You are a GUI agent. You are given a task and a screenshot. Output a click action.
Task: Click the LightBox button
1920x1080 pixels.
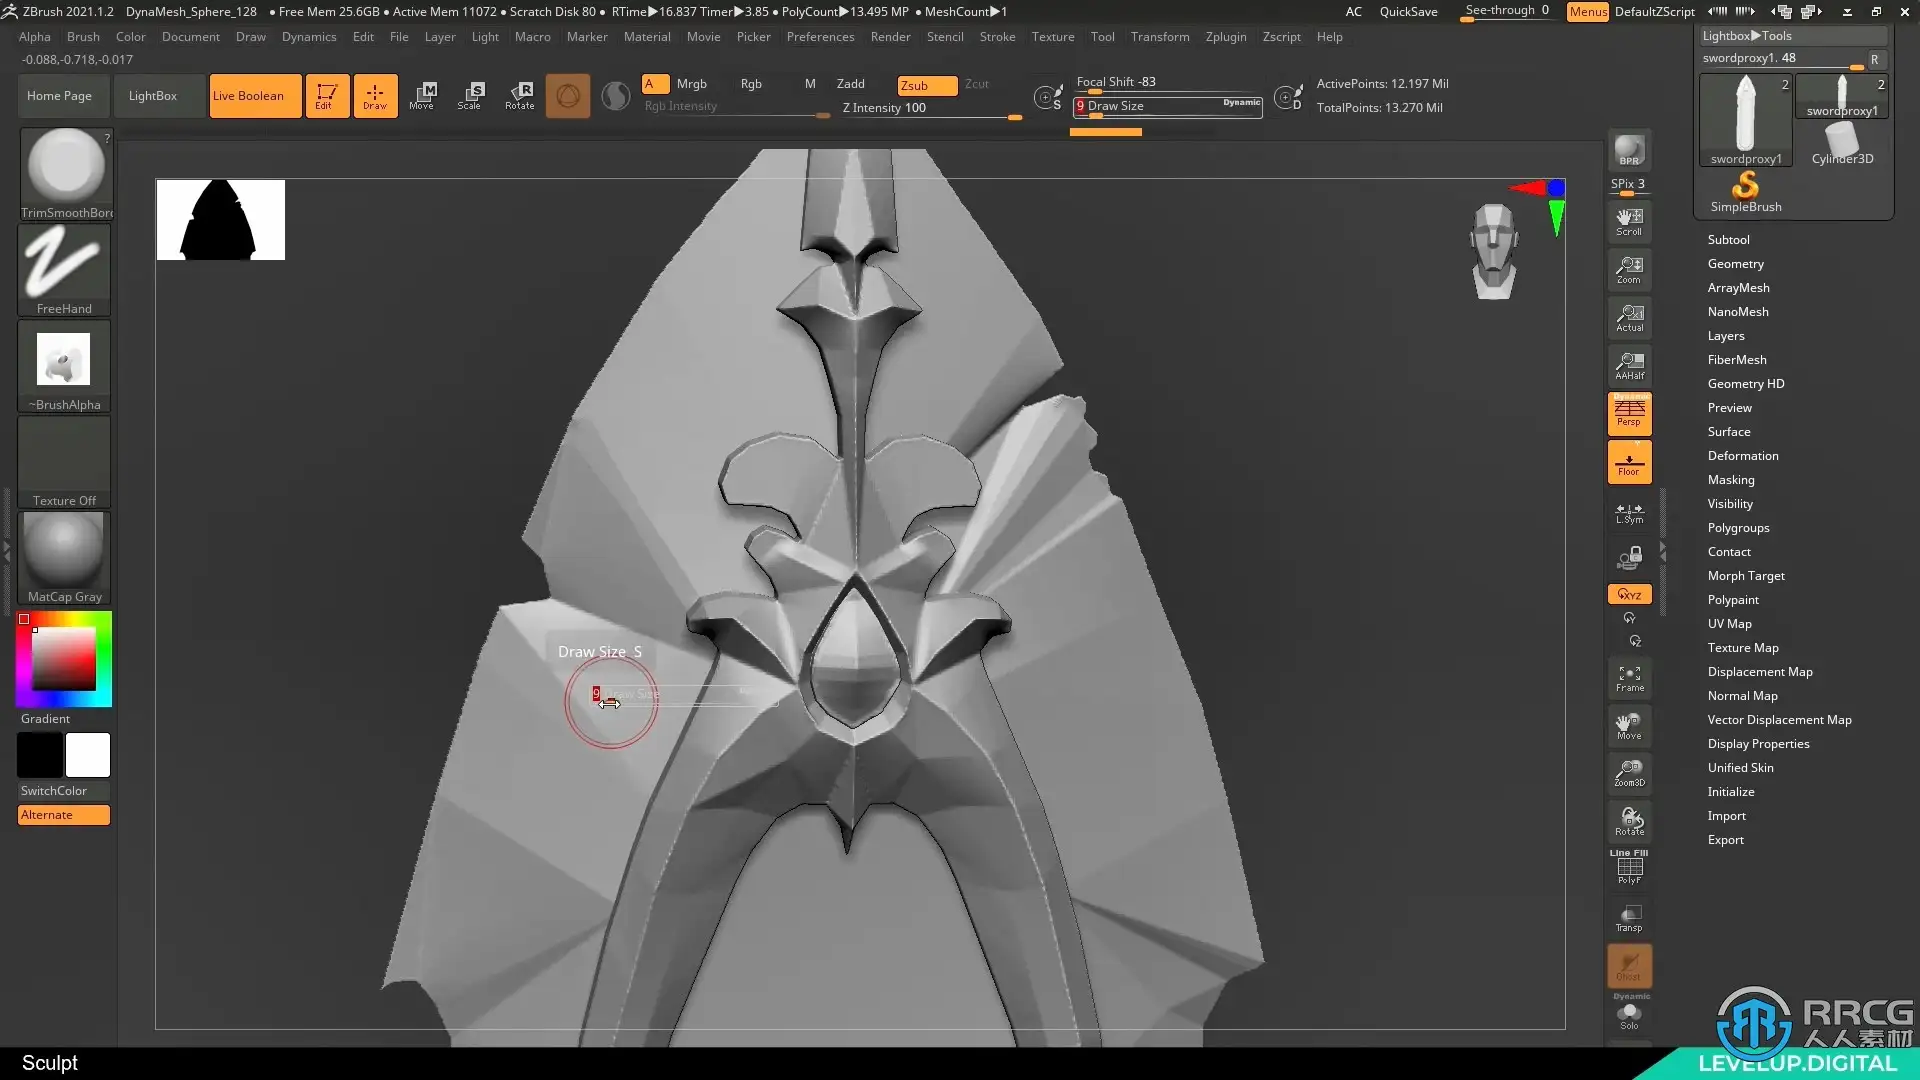click(152, 96)
